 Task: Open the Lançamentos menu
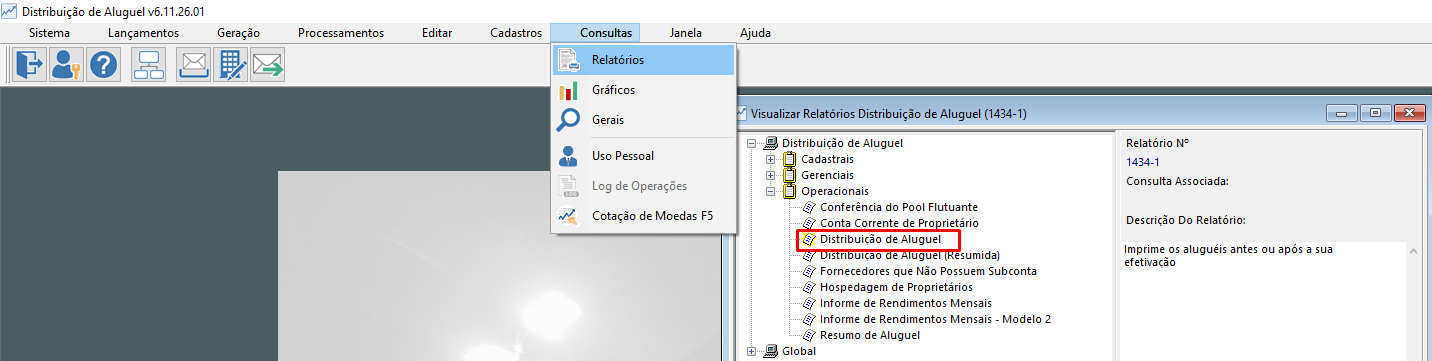[x=143, y=33]
